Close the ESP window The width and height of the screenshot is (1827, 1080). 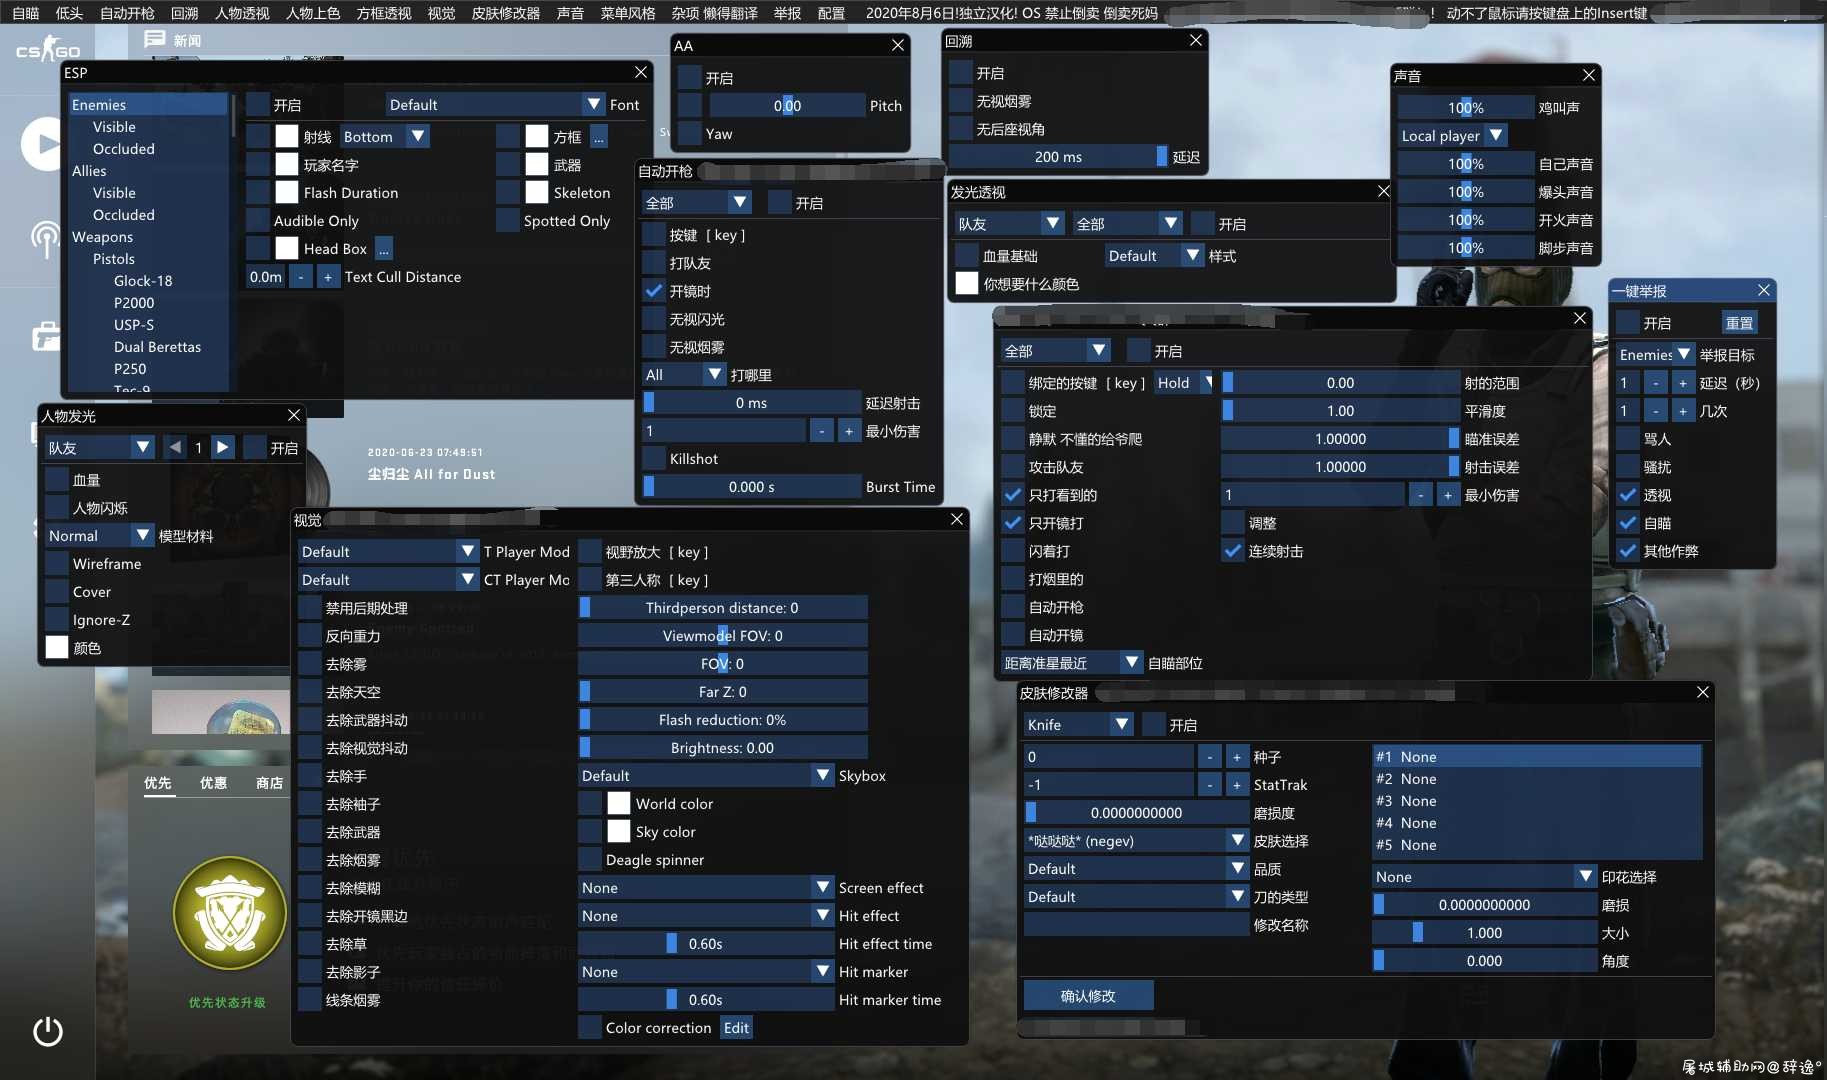(x=641, y=72)
